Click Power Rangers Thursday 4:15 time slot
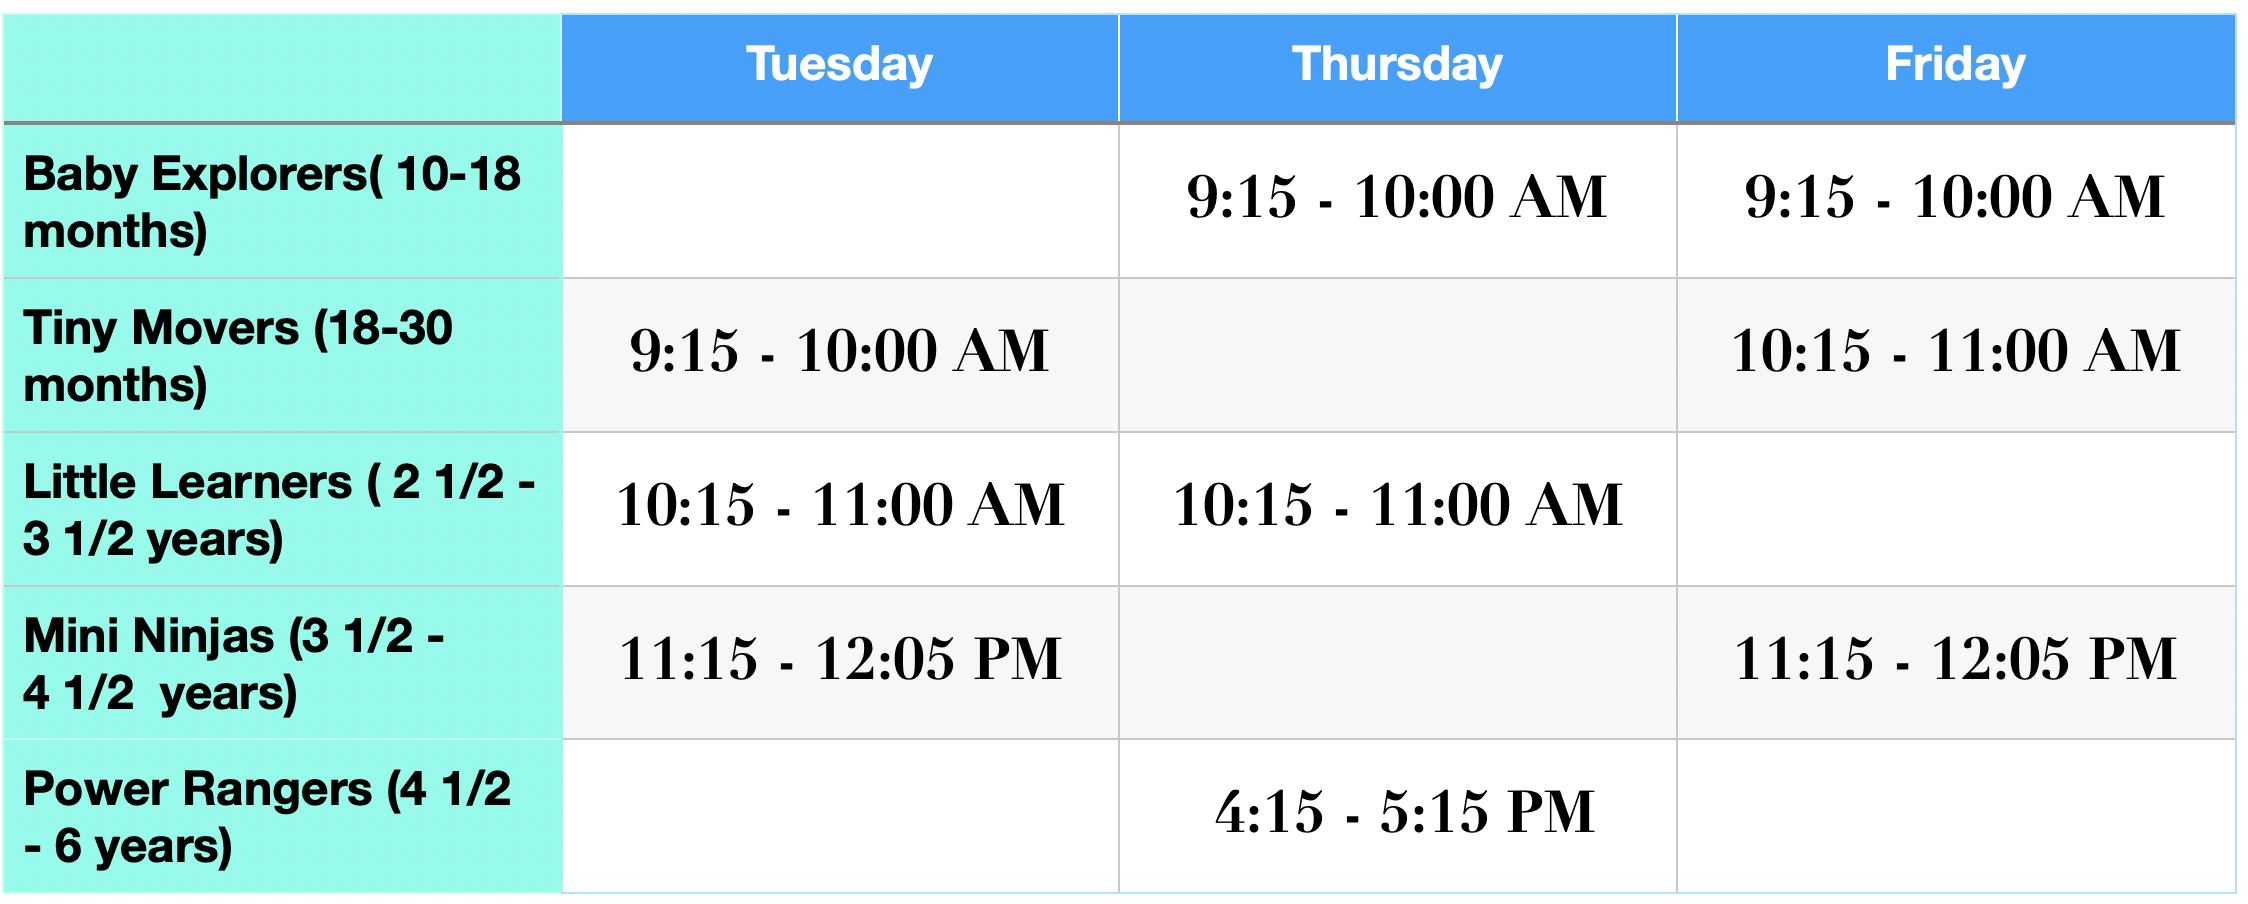 tap(1404, 812)
